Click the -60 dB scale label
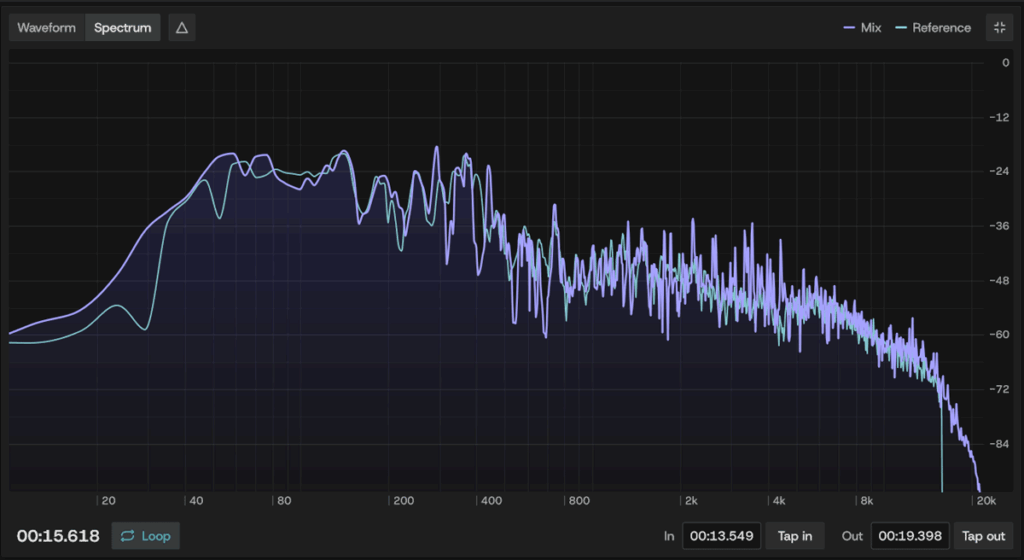 pyautogui.click(x=999, y=334)
